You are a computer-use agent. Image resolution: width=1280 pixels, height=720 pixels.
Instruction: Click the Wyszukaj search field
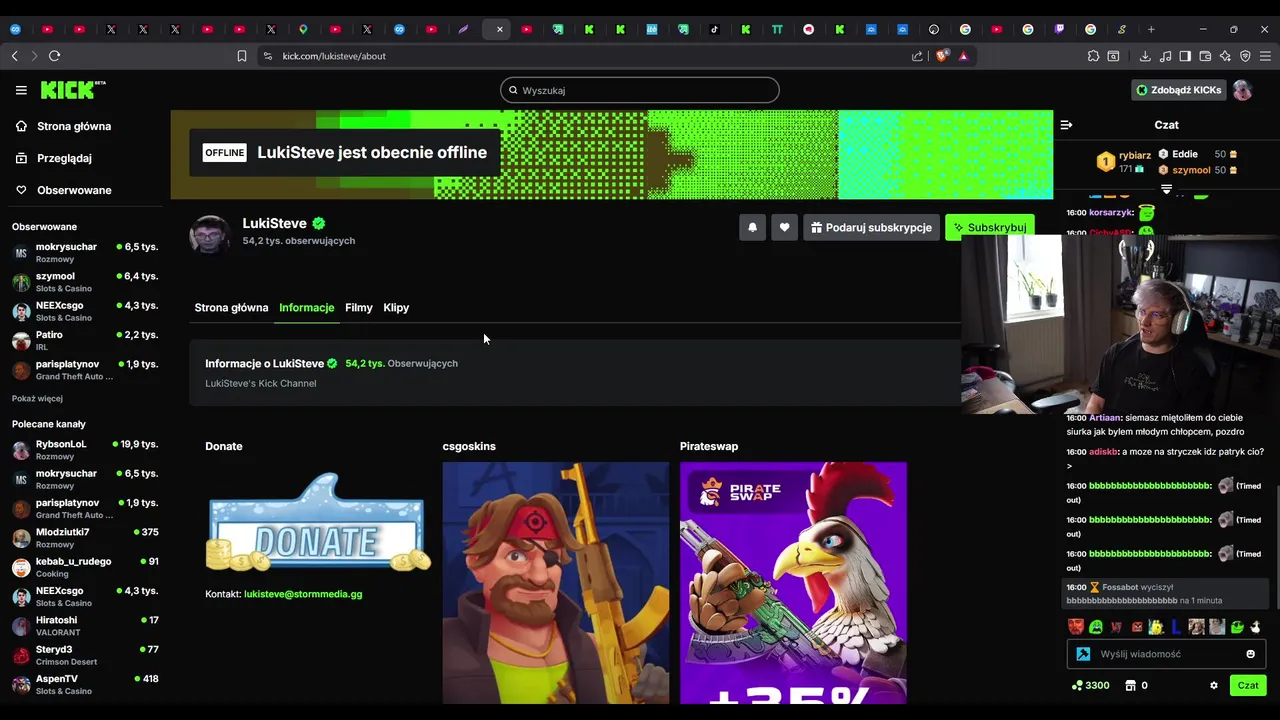(640, 90)
